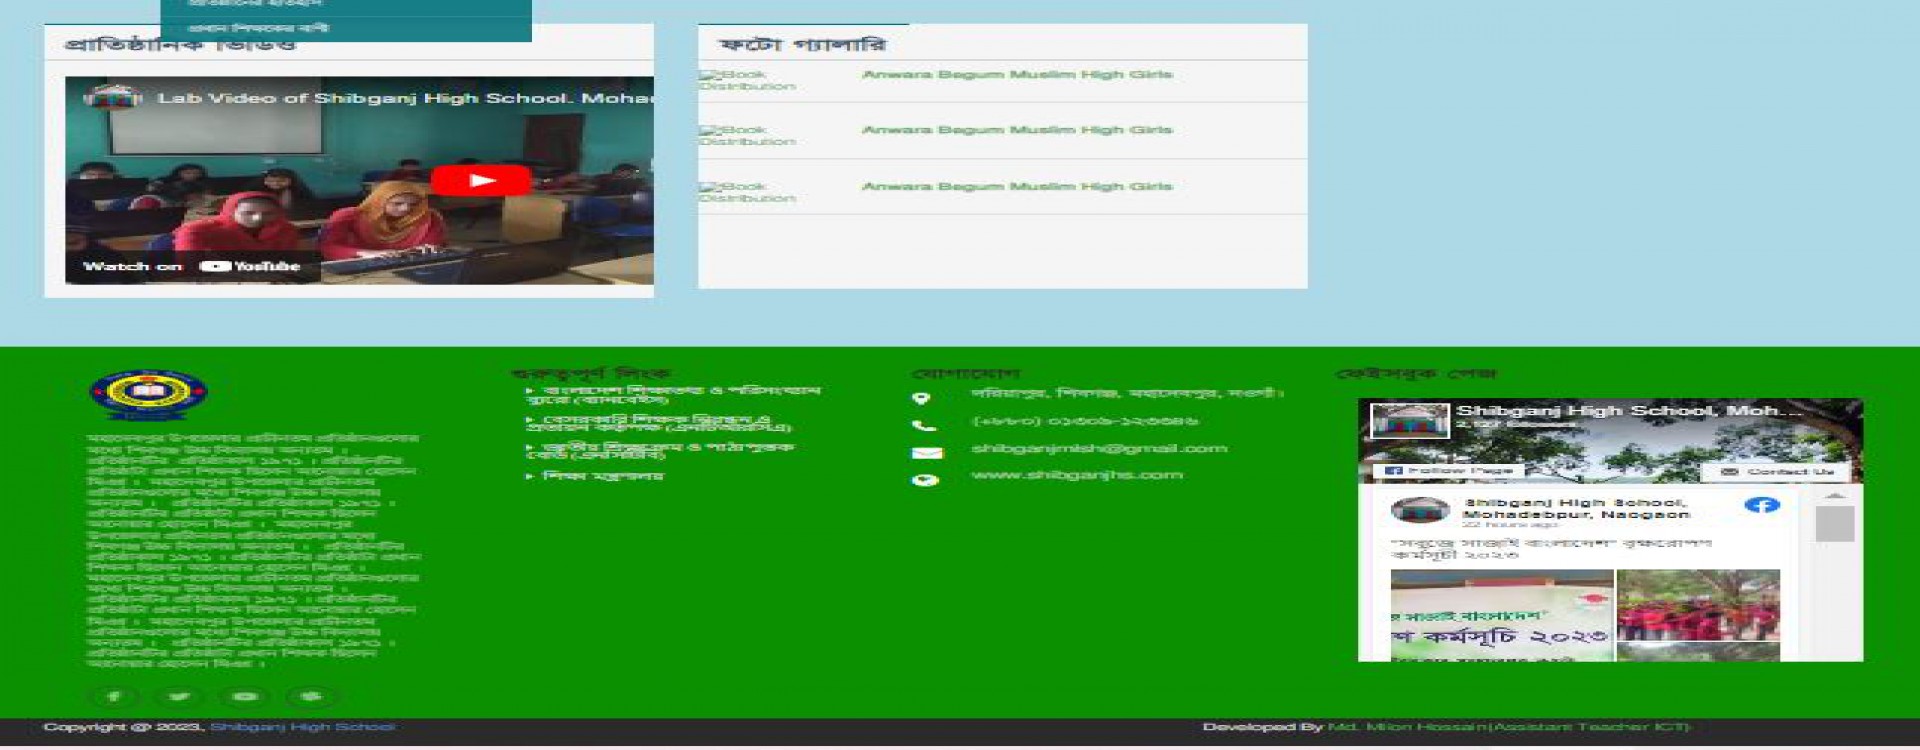This screenshot has height=750, width=1920.
Task: Click shibganjmlsh@gmail.com email address
Action: click(x=1098, y=449)
